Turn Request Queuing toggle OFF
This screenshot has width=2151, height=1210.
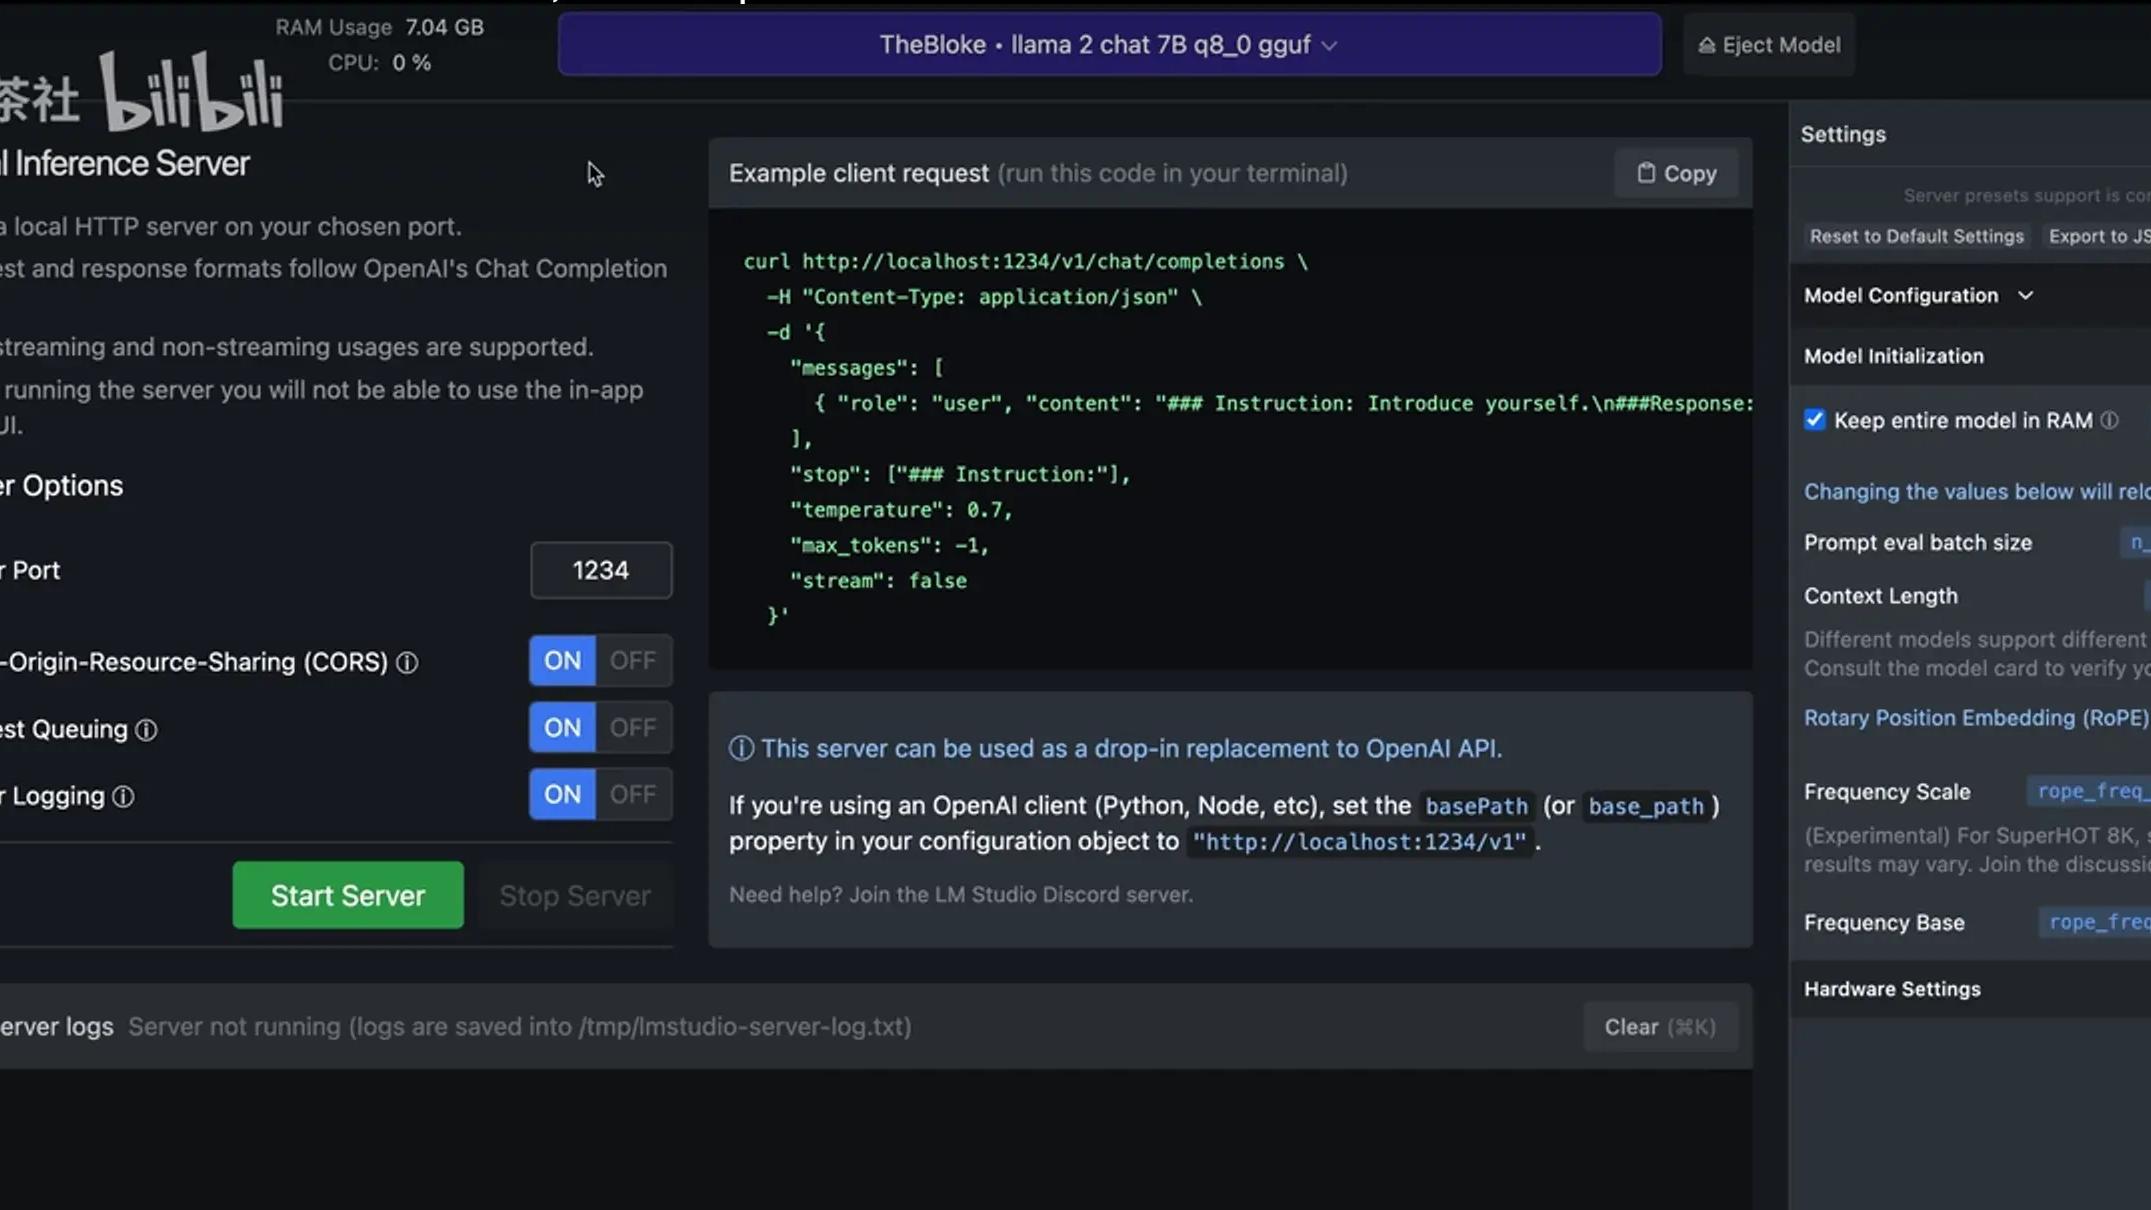tap(633, 728)
